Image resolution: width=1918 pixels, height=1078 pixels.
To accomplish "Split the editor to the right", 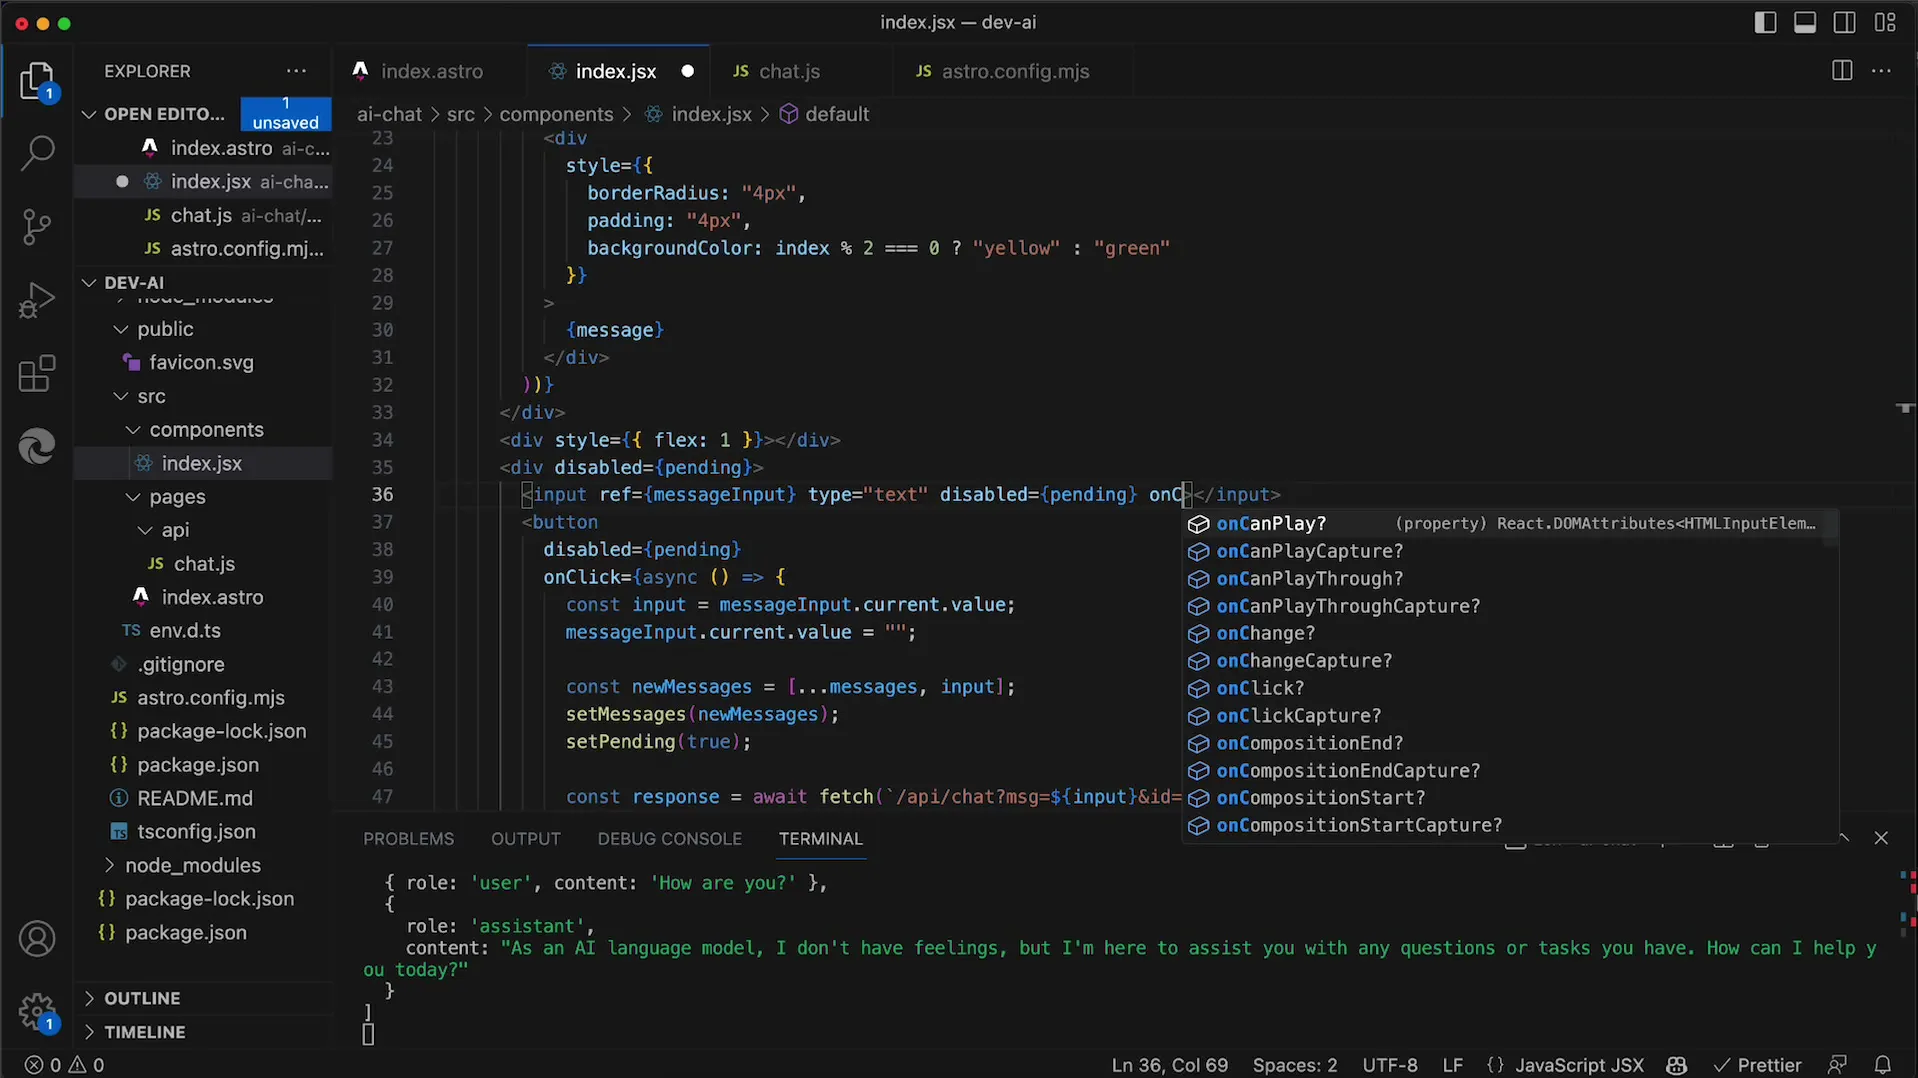I will pos(1842,71).
